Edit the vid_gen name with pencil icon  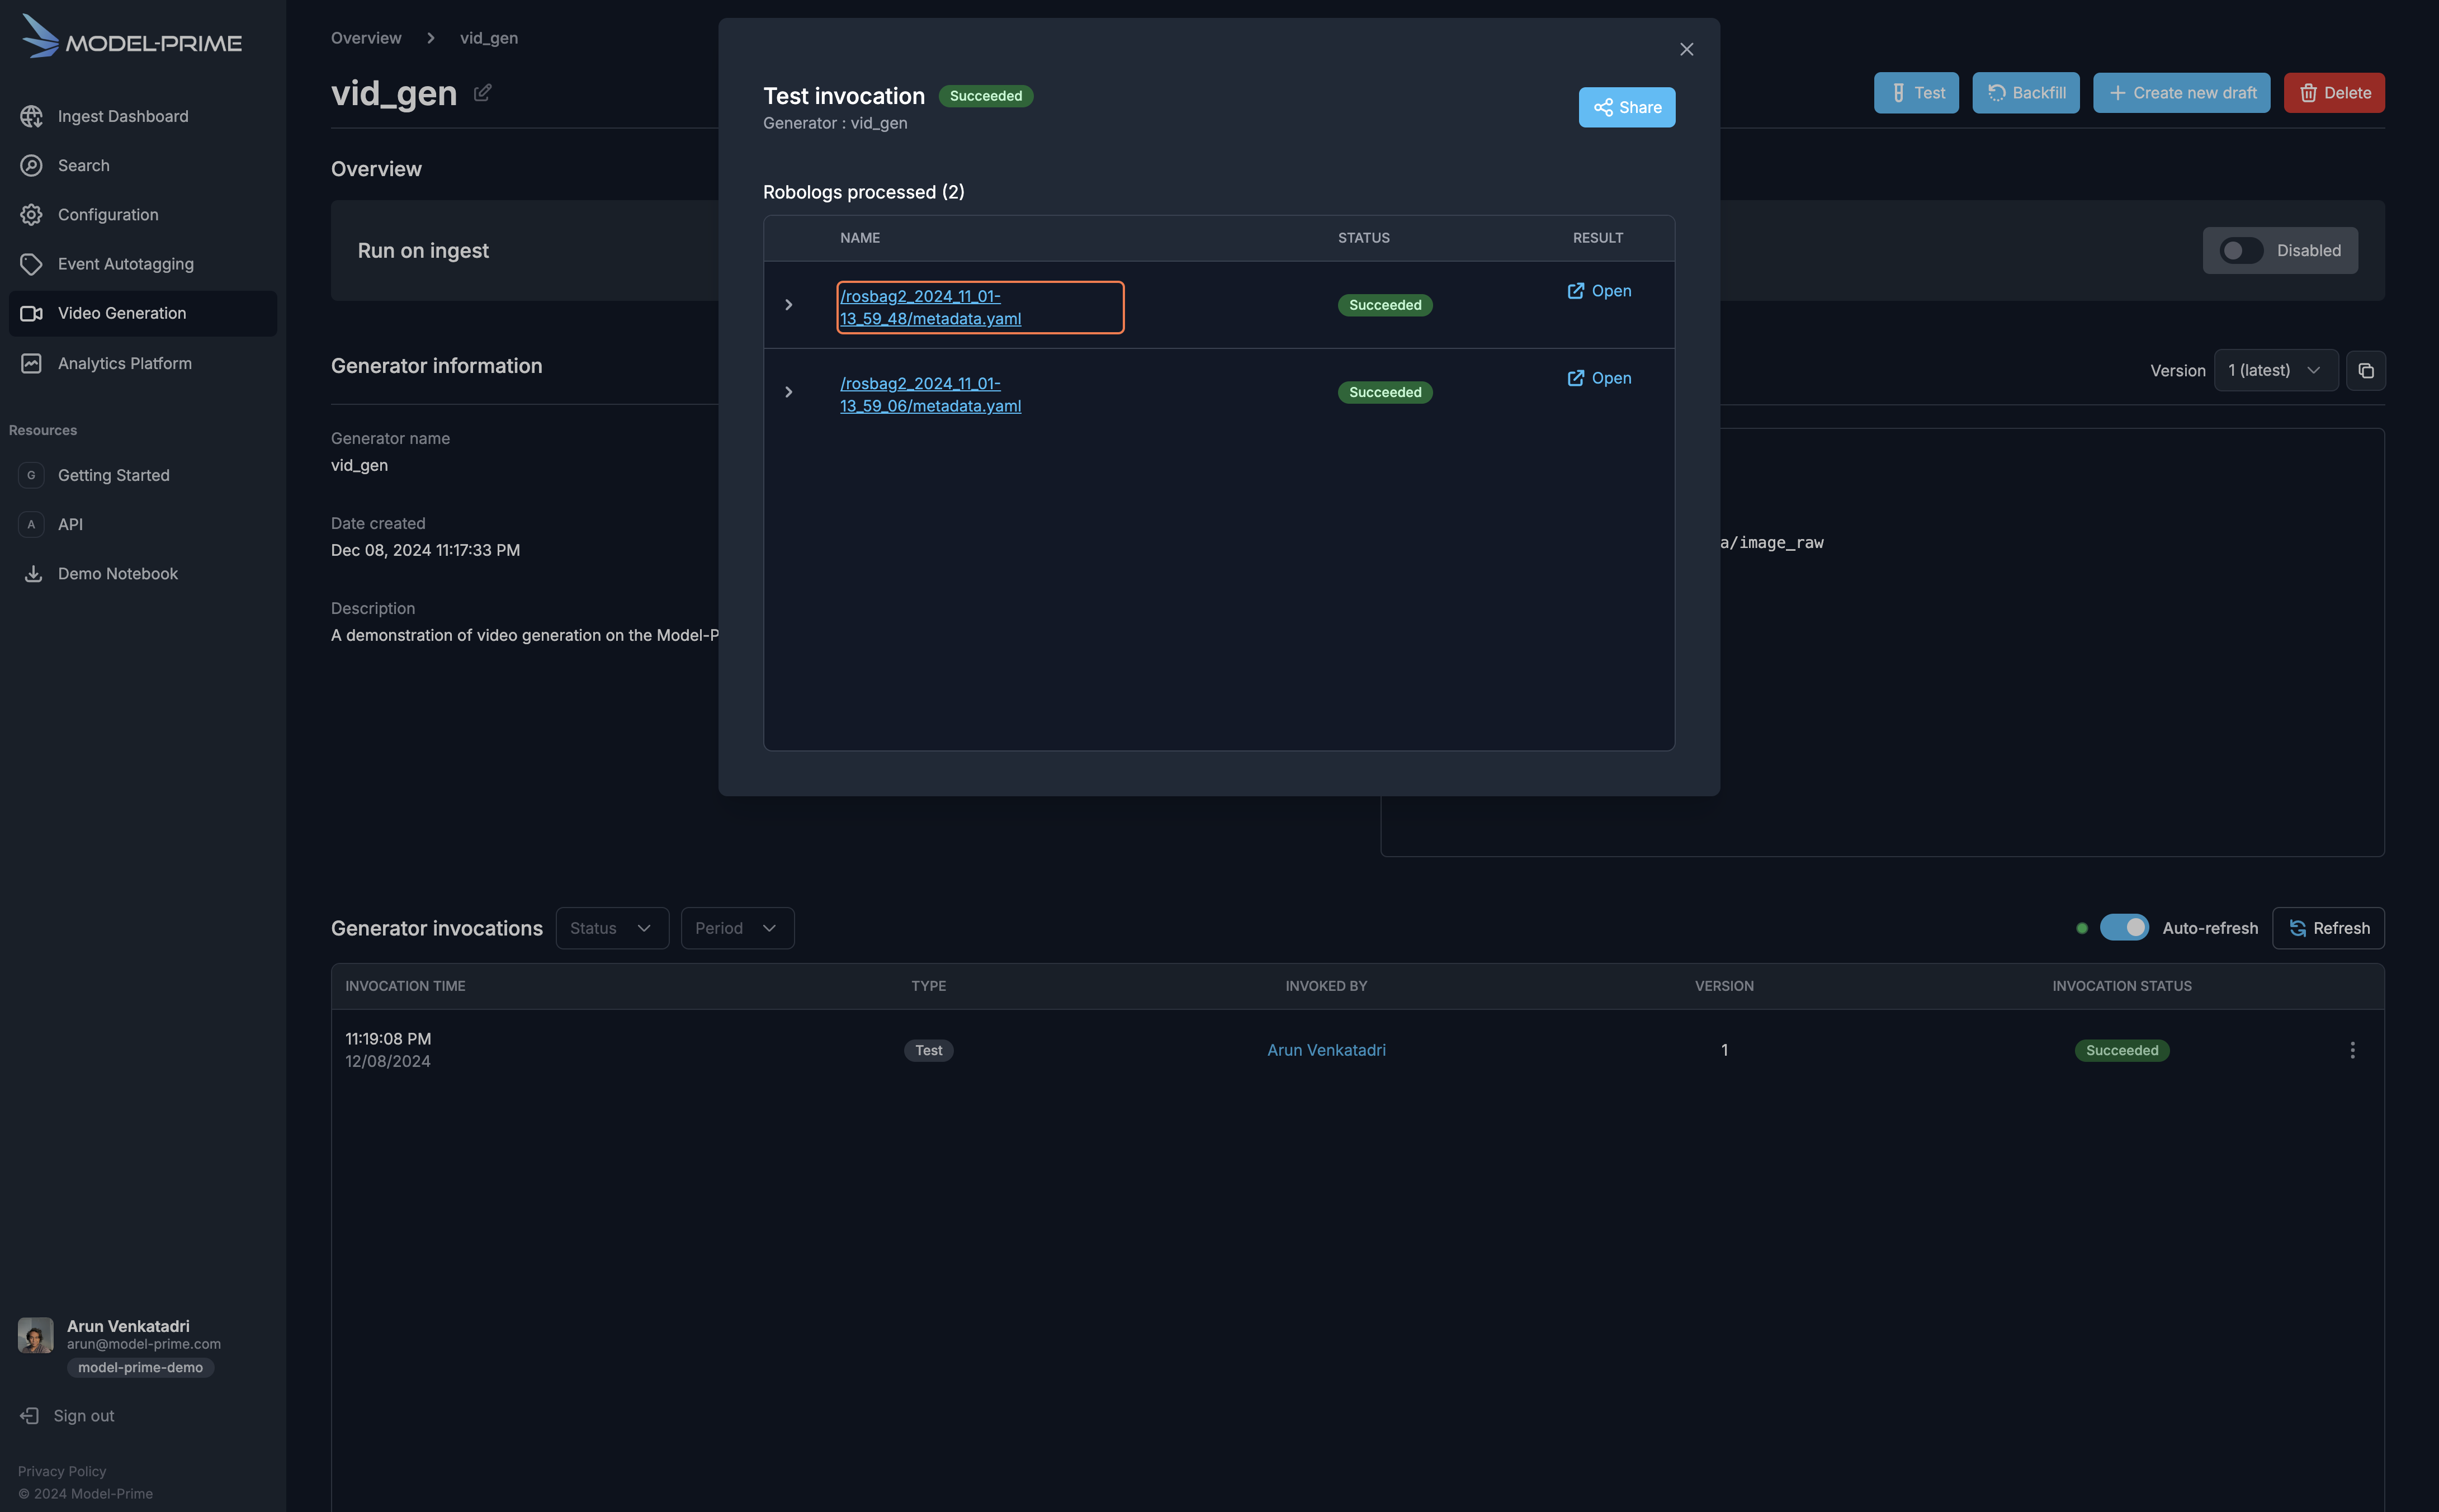tap(482, 93)
